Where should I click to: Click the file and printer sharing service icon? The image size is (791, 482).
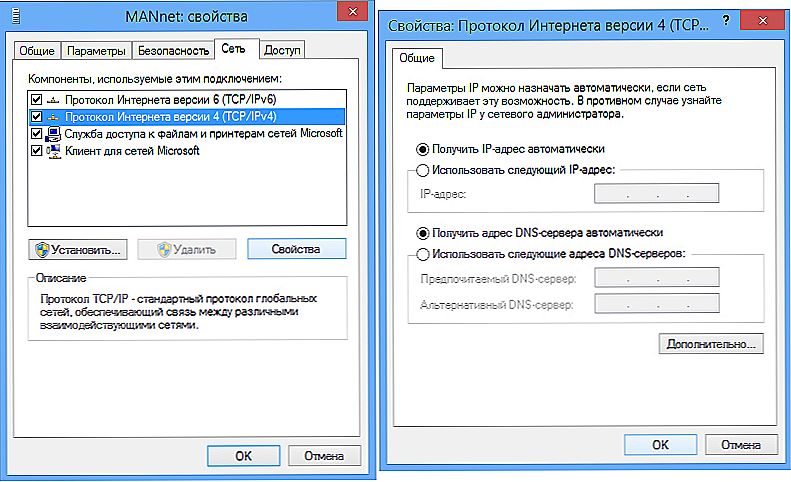(53, 134)
